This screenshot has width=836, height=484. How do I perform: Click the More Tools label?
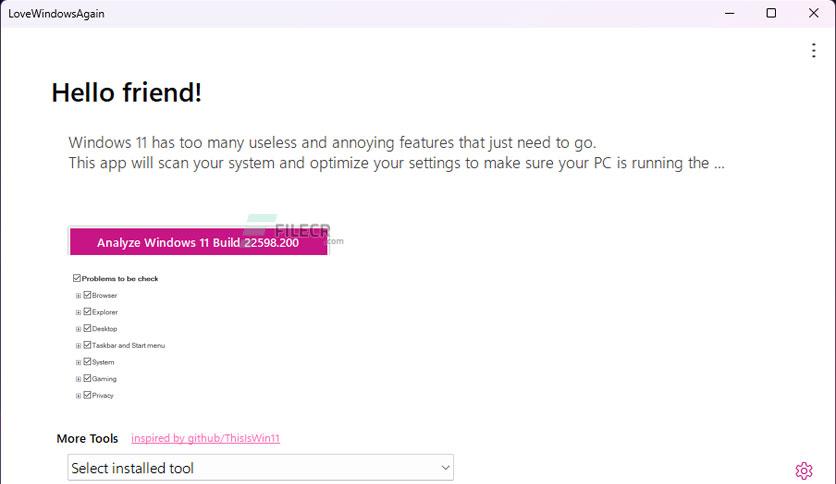coord(87,438)
